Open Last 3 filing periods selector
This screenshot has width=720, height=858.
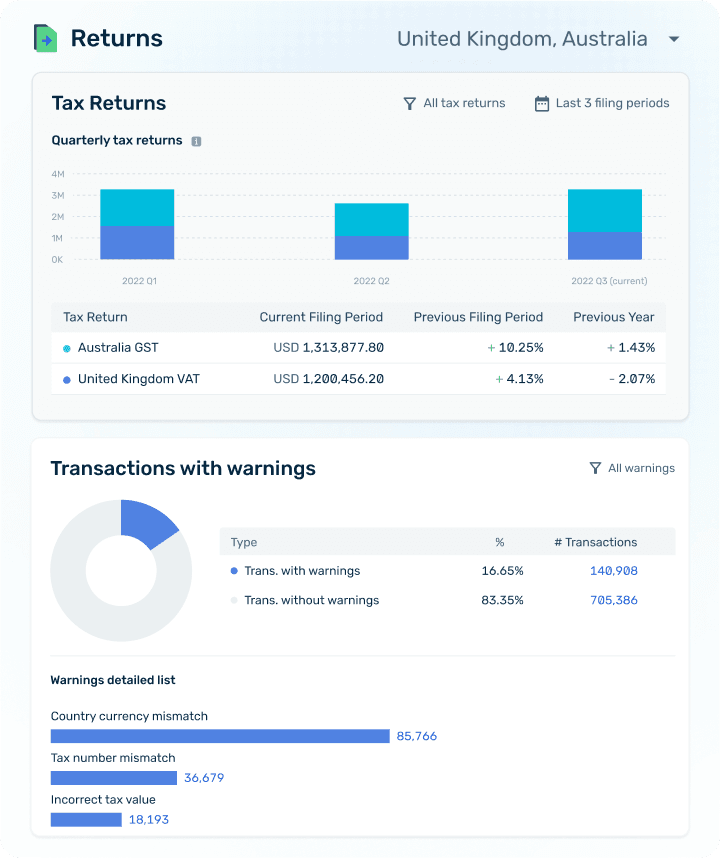click(602, 103)
